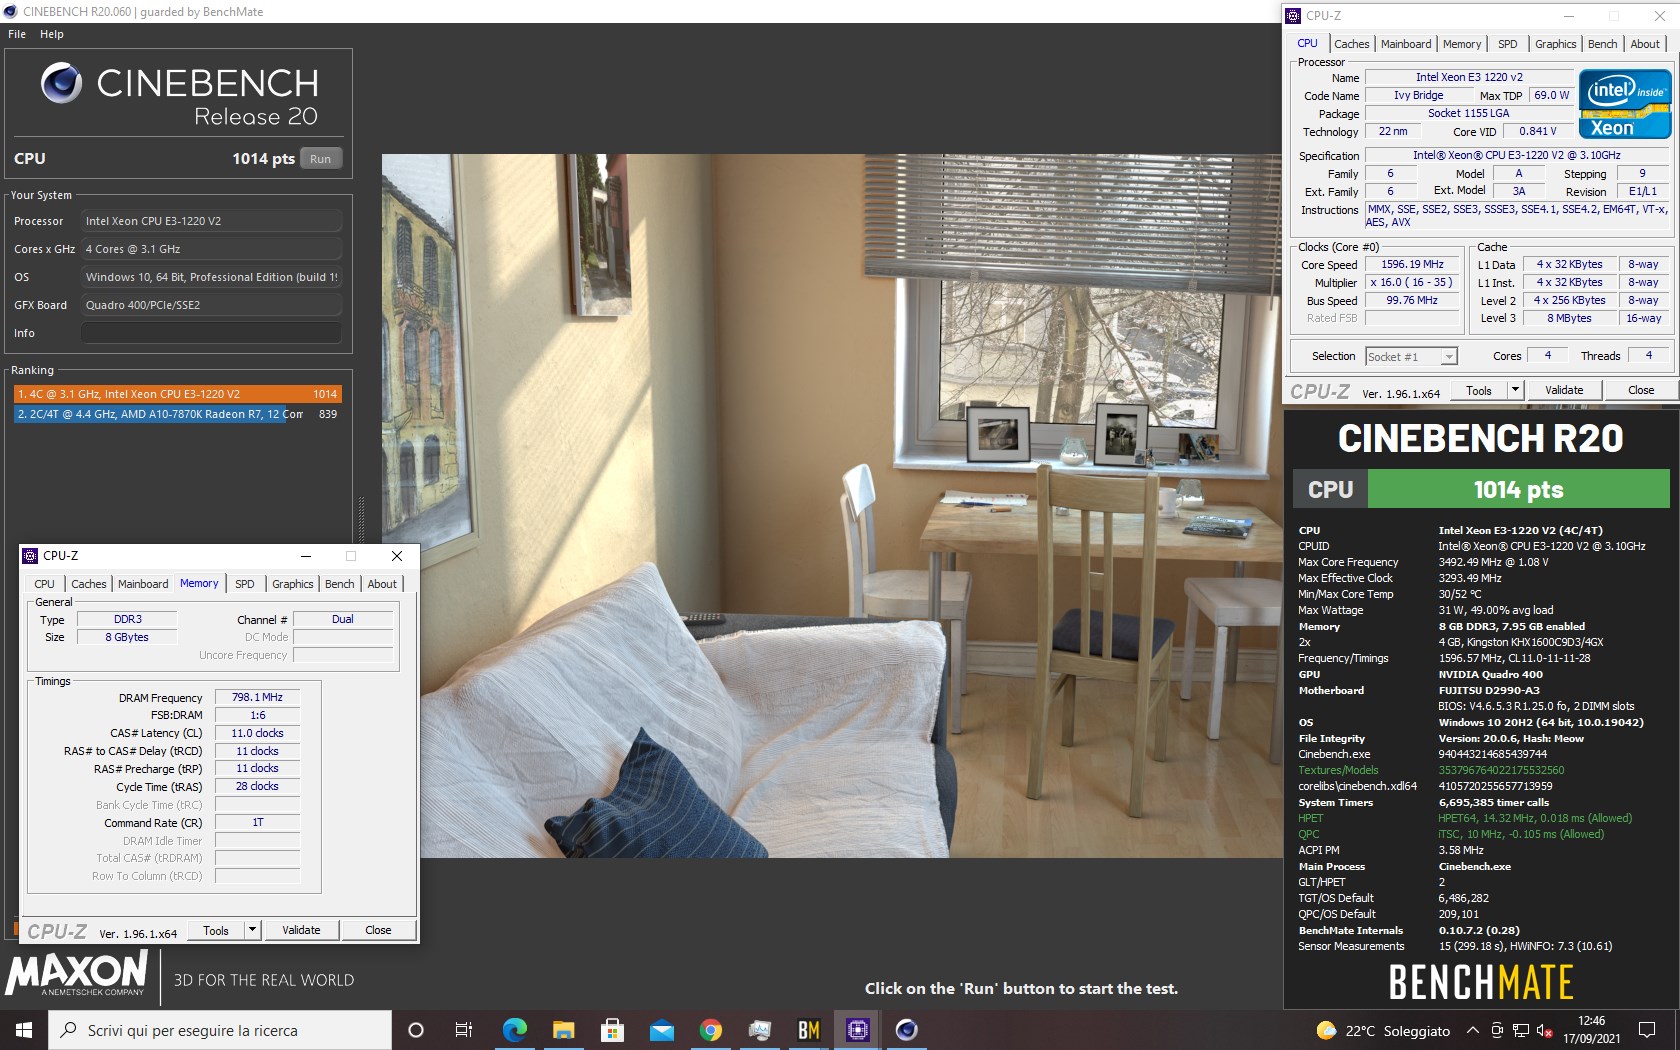This screenshot has height=1050, width=1680.
Task: Select first ranking entry Xeon E3-1220 V2
Action: [177, 394]
